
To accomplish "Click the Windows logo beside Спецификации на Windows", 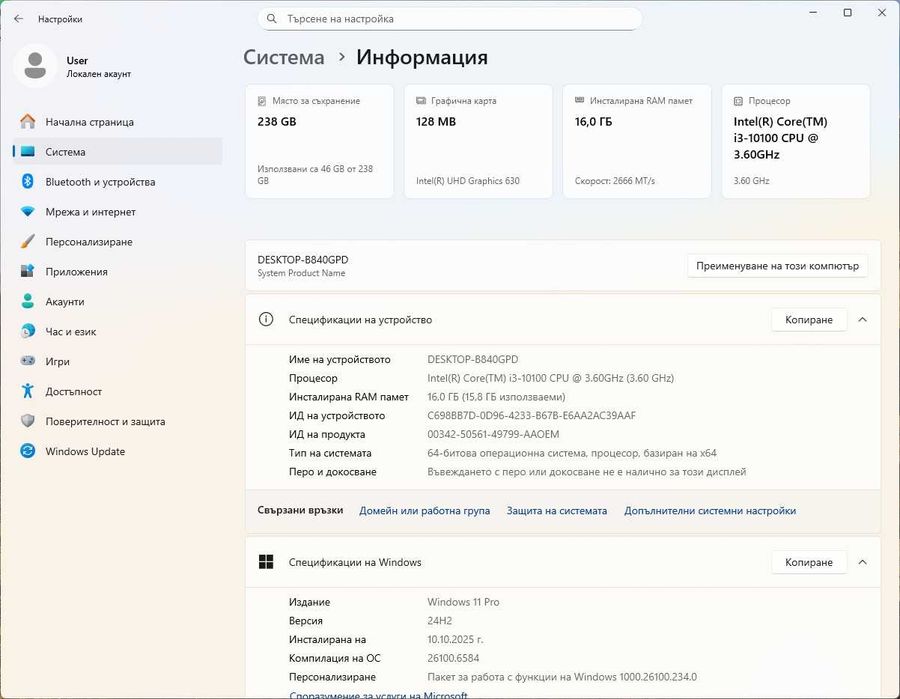I will point(266,562).
